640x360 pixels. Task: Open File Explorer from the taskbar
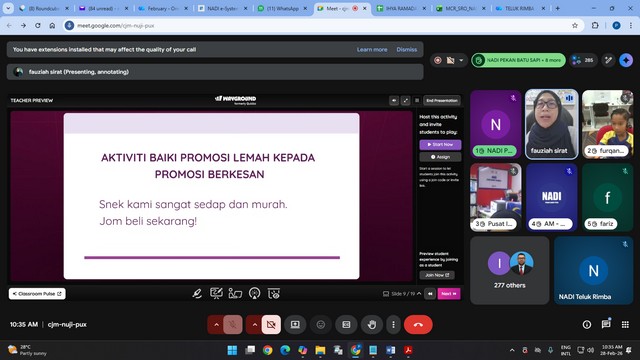pyautogui.click(x=320, y=350)
